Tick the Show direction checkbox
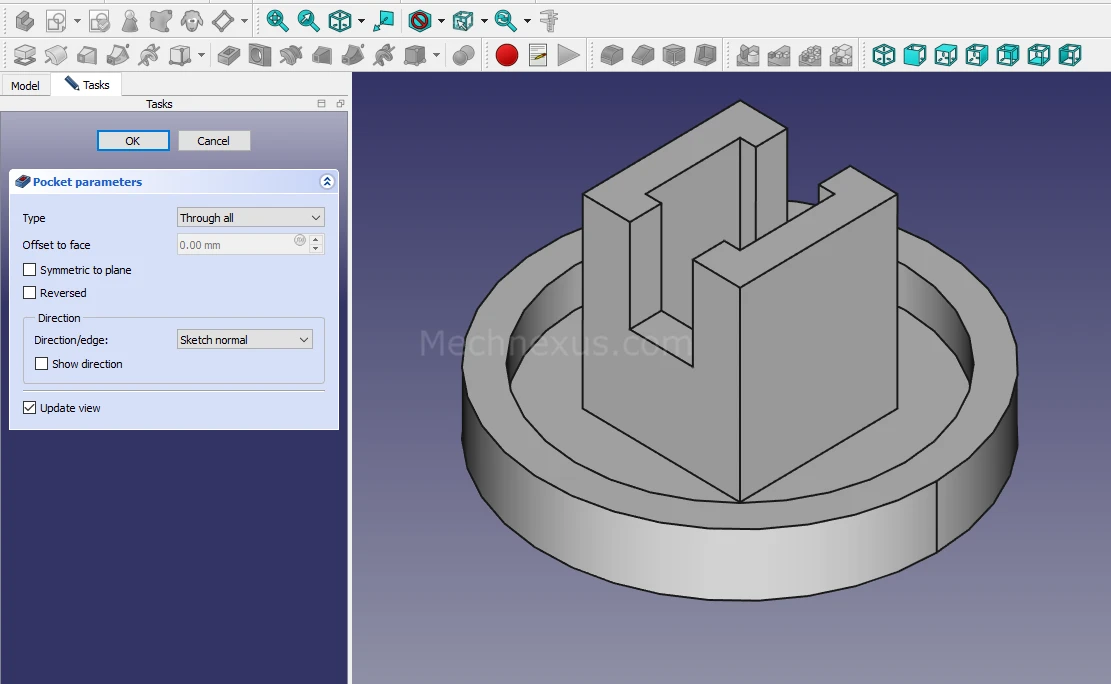Viewport: 1111px width, 684px height. click(42, 364)
